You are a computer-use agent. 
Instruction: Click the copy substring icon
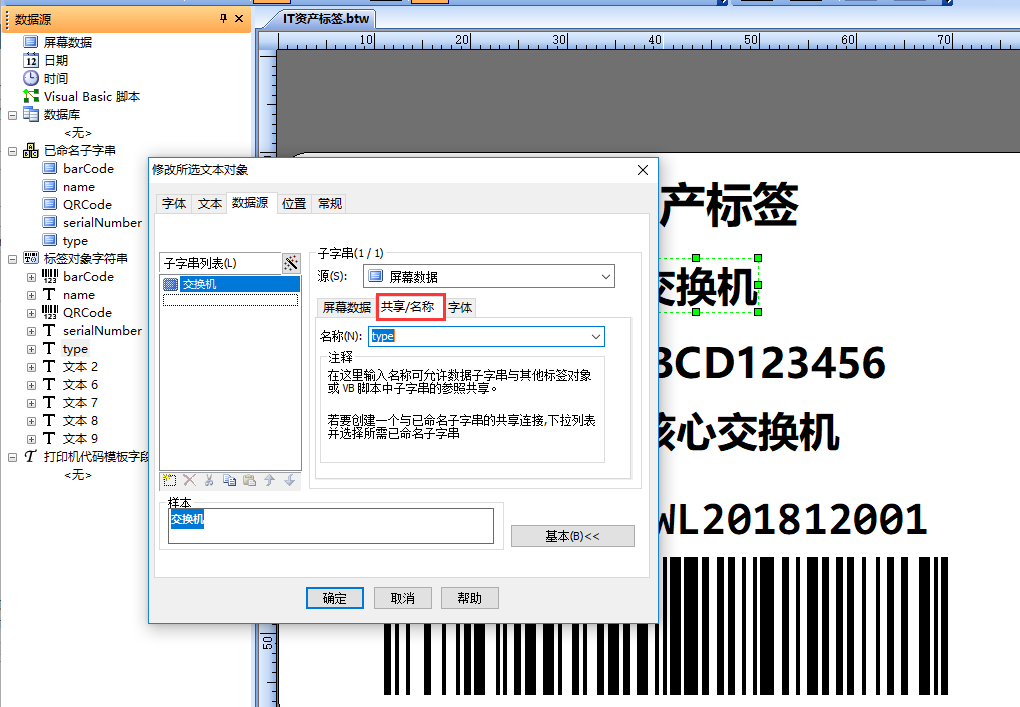229,480
